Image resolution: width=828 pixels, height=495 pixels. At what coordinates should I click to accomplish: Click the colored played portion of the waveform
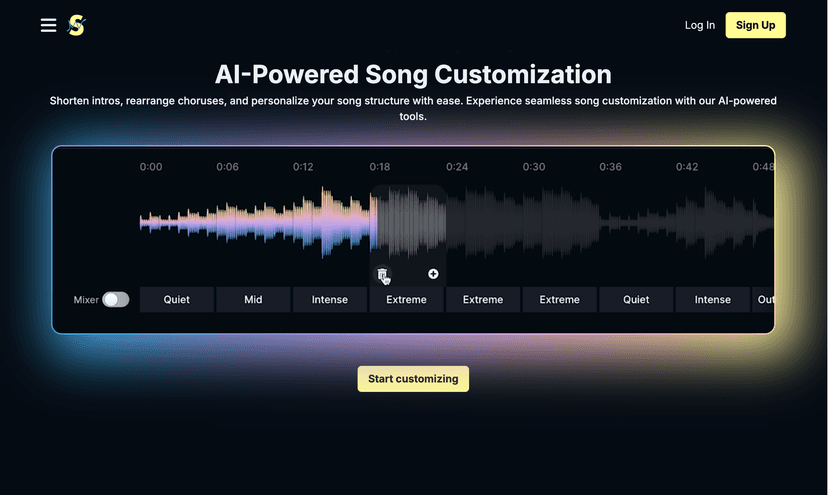point(259,222)
